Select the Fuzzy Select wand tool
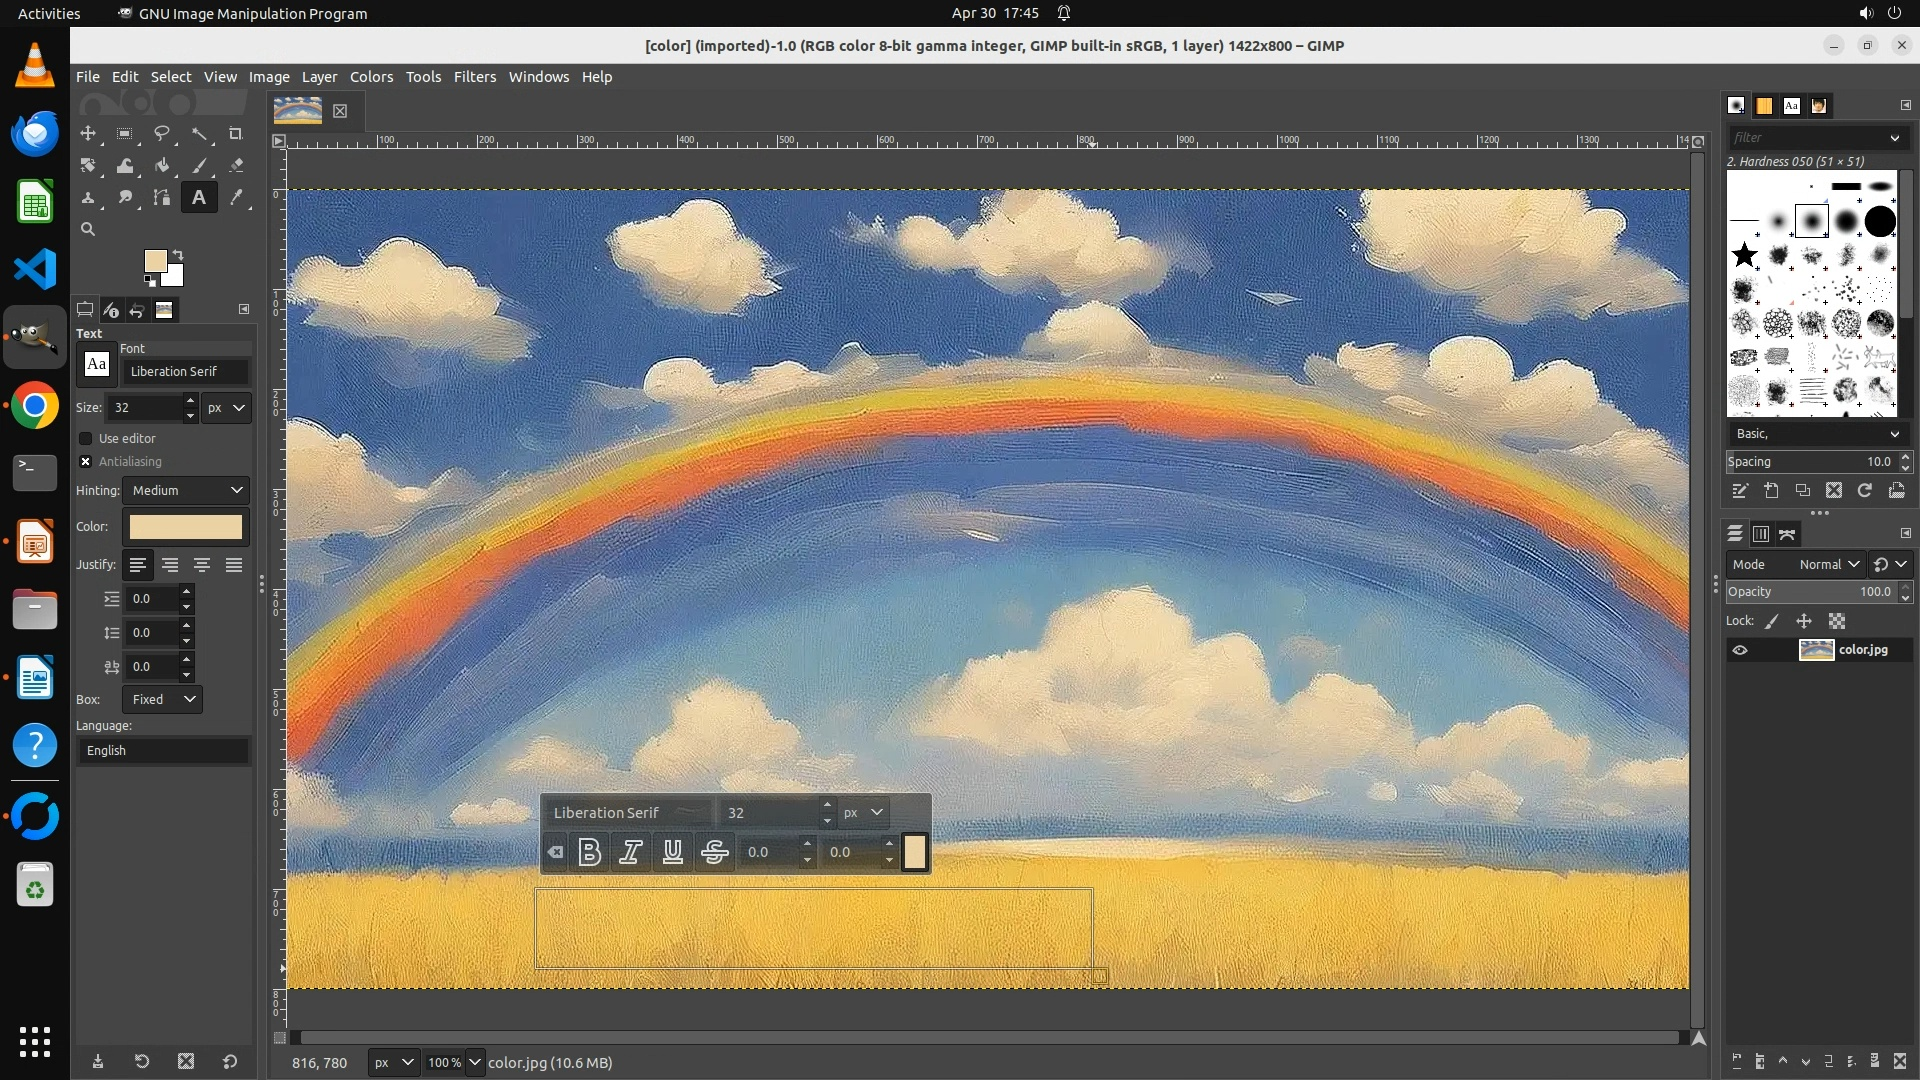 click(199, 134)
